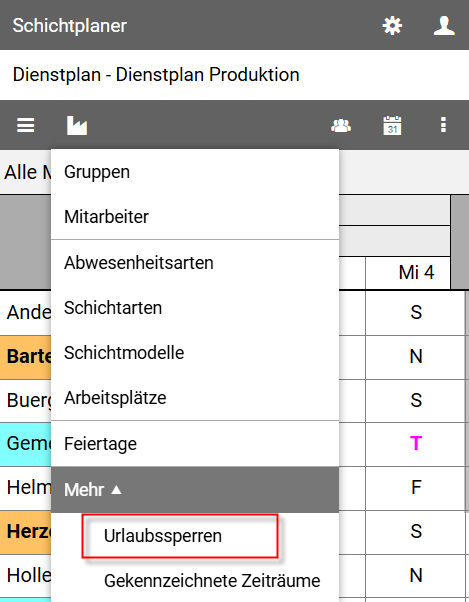
Task: Select the Buerg employee name
Action: (26, 400)
